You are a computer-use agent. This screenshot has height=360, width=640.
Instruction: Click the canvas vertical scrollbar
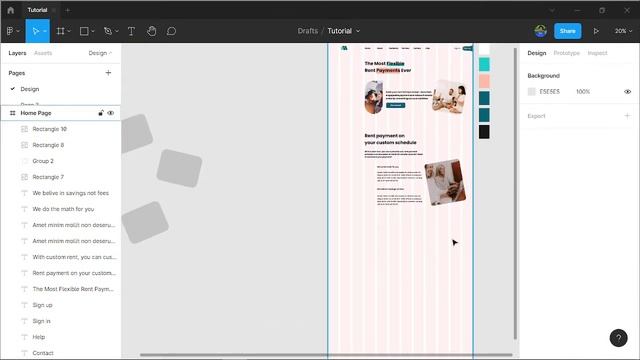(515, 194)
